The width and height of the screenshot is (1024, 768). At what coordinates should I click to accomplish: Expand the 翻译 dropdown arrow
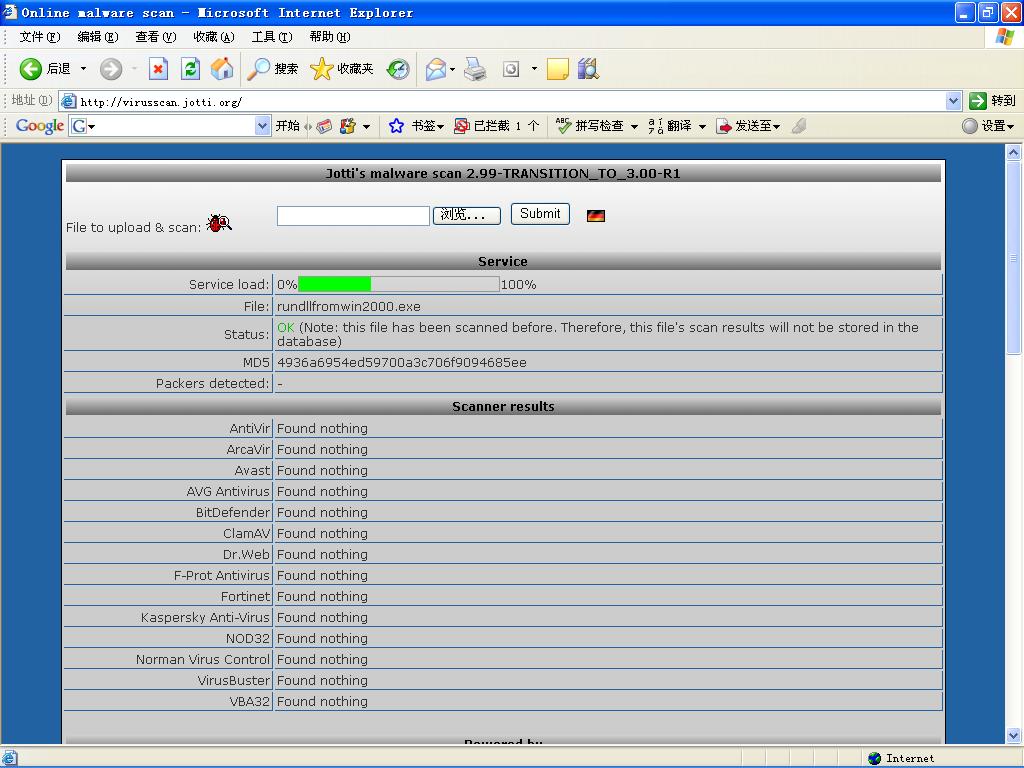[x=702, y=126]
